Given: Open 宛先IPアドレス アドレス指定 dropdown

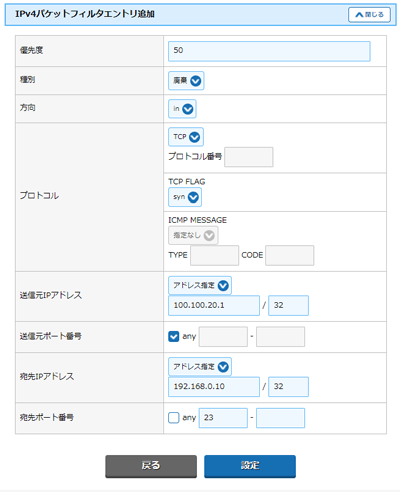Looking at the screenshot, I should click(200, 367).
